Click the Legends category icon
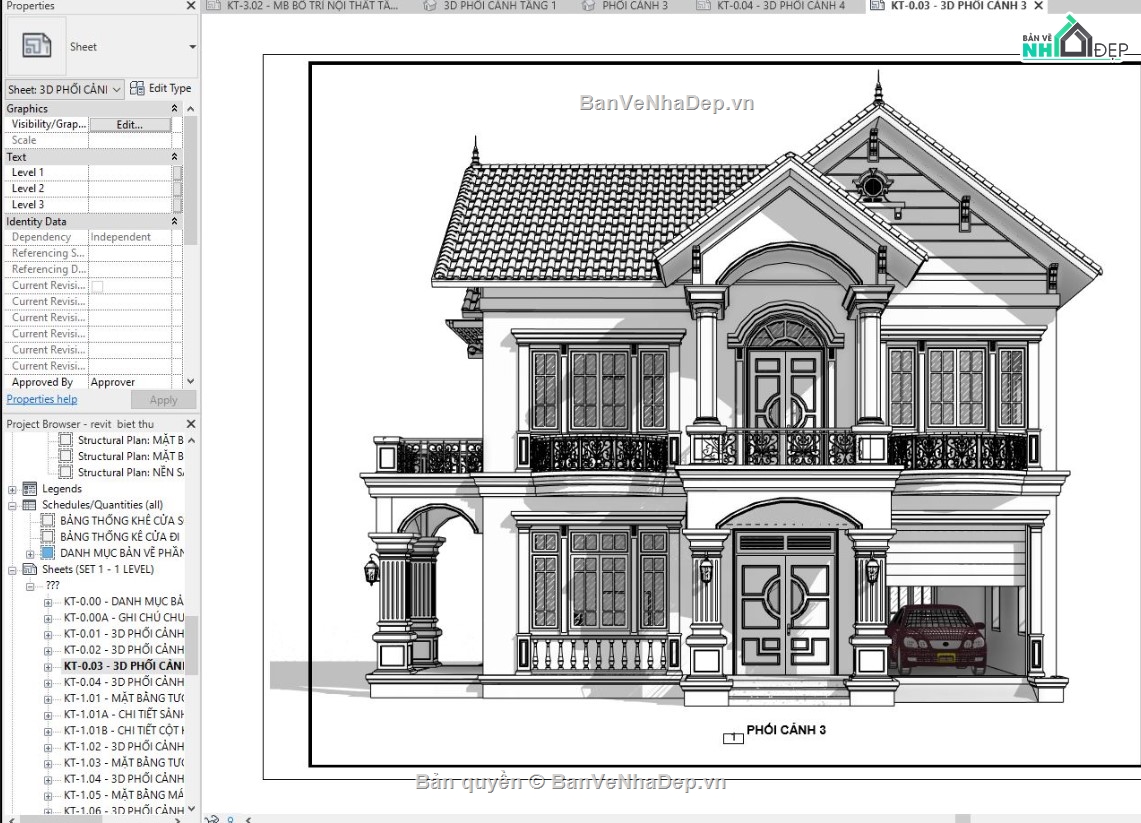This screenshot has height=823, width=1141. (x=30, y=488)
